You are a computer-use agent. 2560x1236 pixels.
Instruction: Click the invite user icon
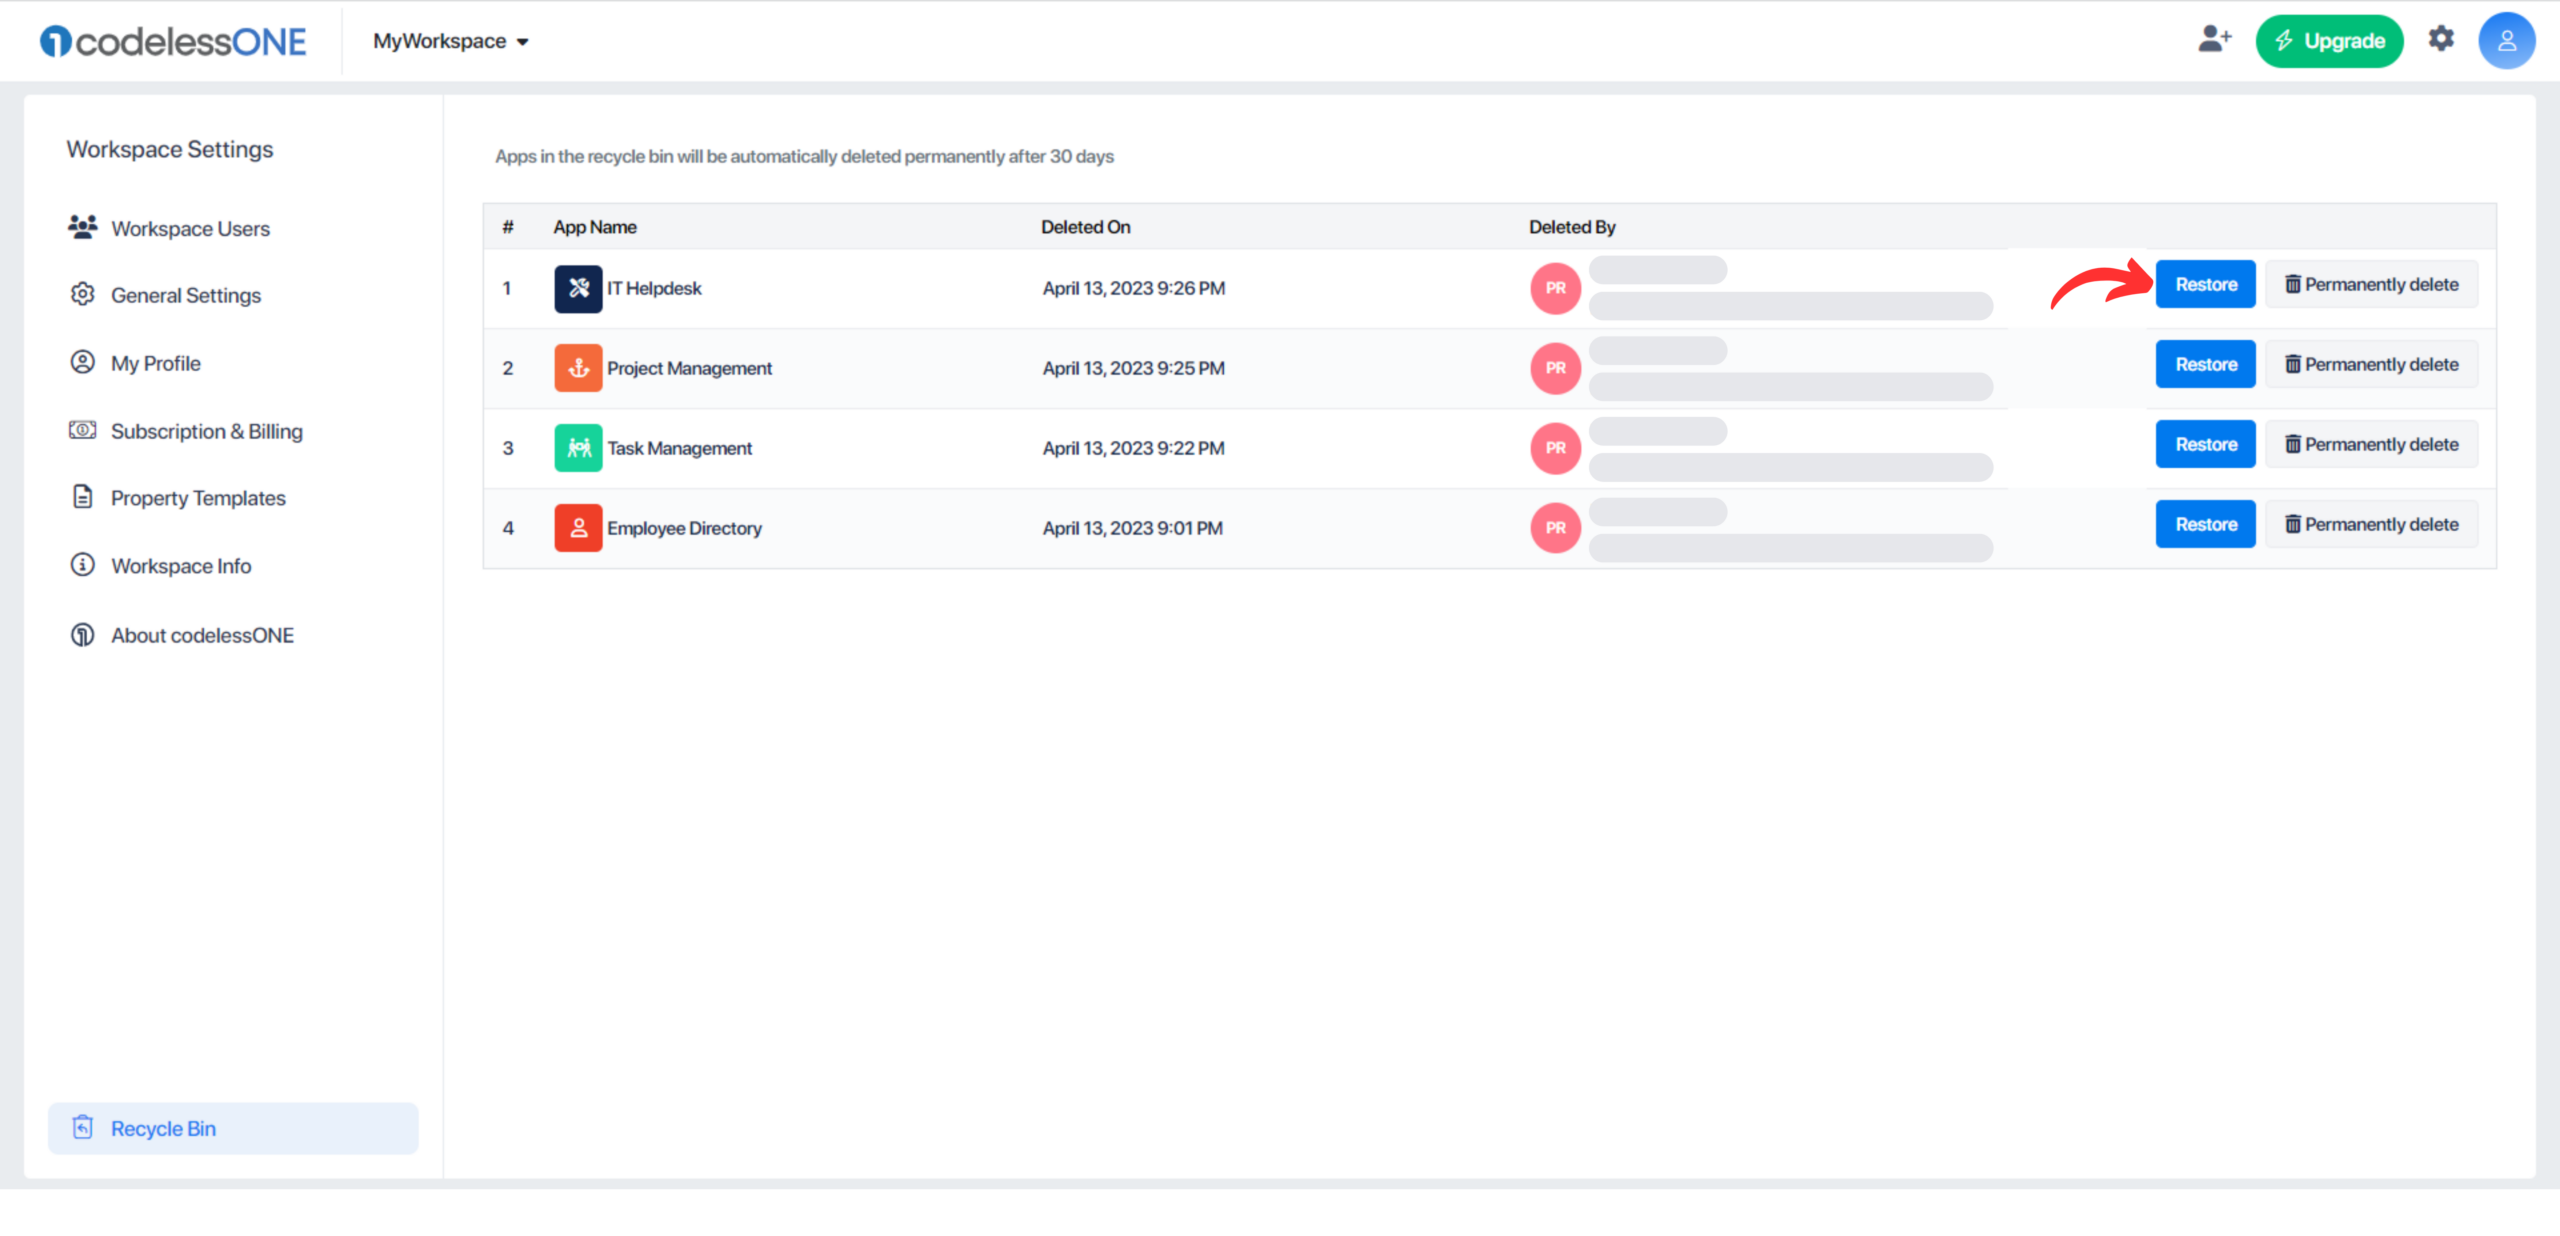click(2214, 39)
